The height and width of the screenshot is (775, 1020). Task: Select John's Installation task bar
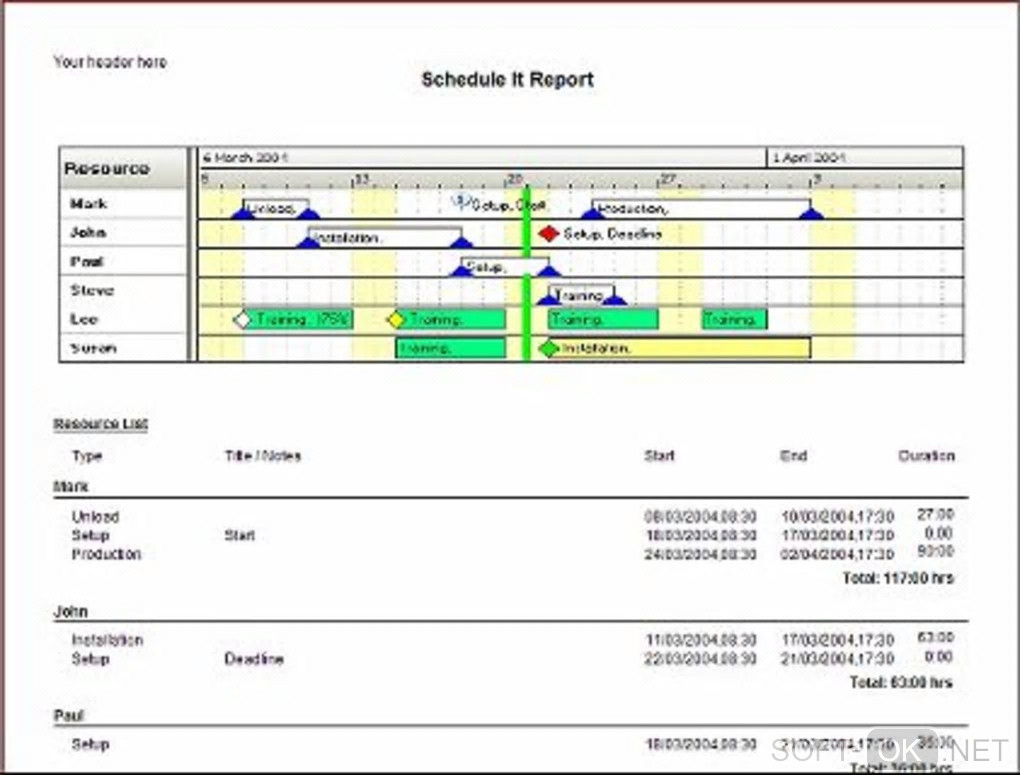click(384, 238)
